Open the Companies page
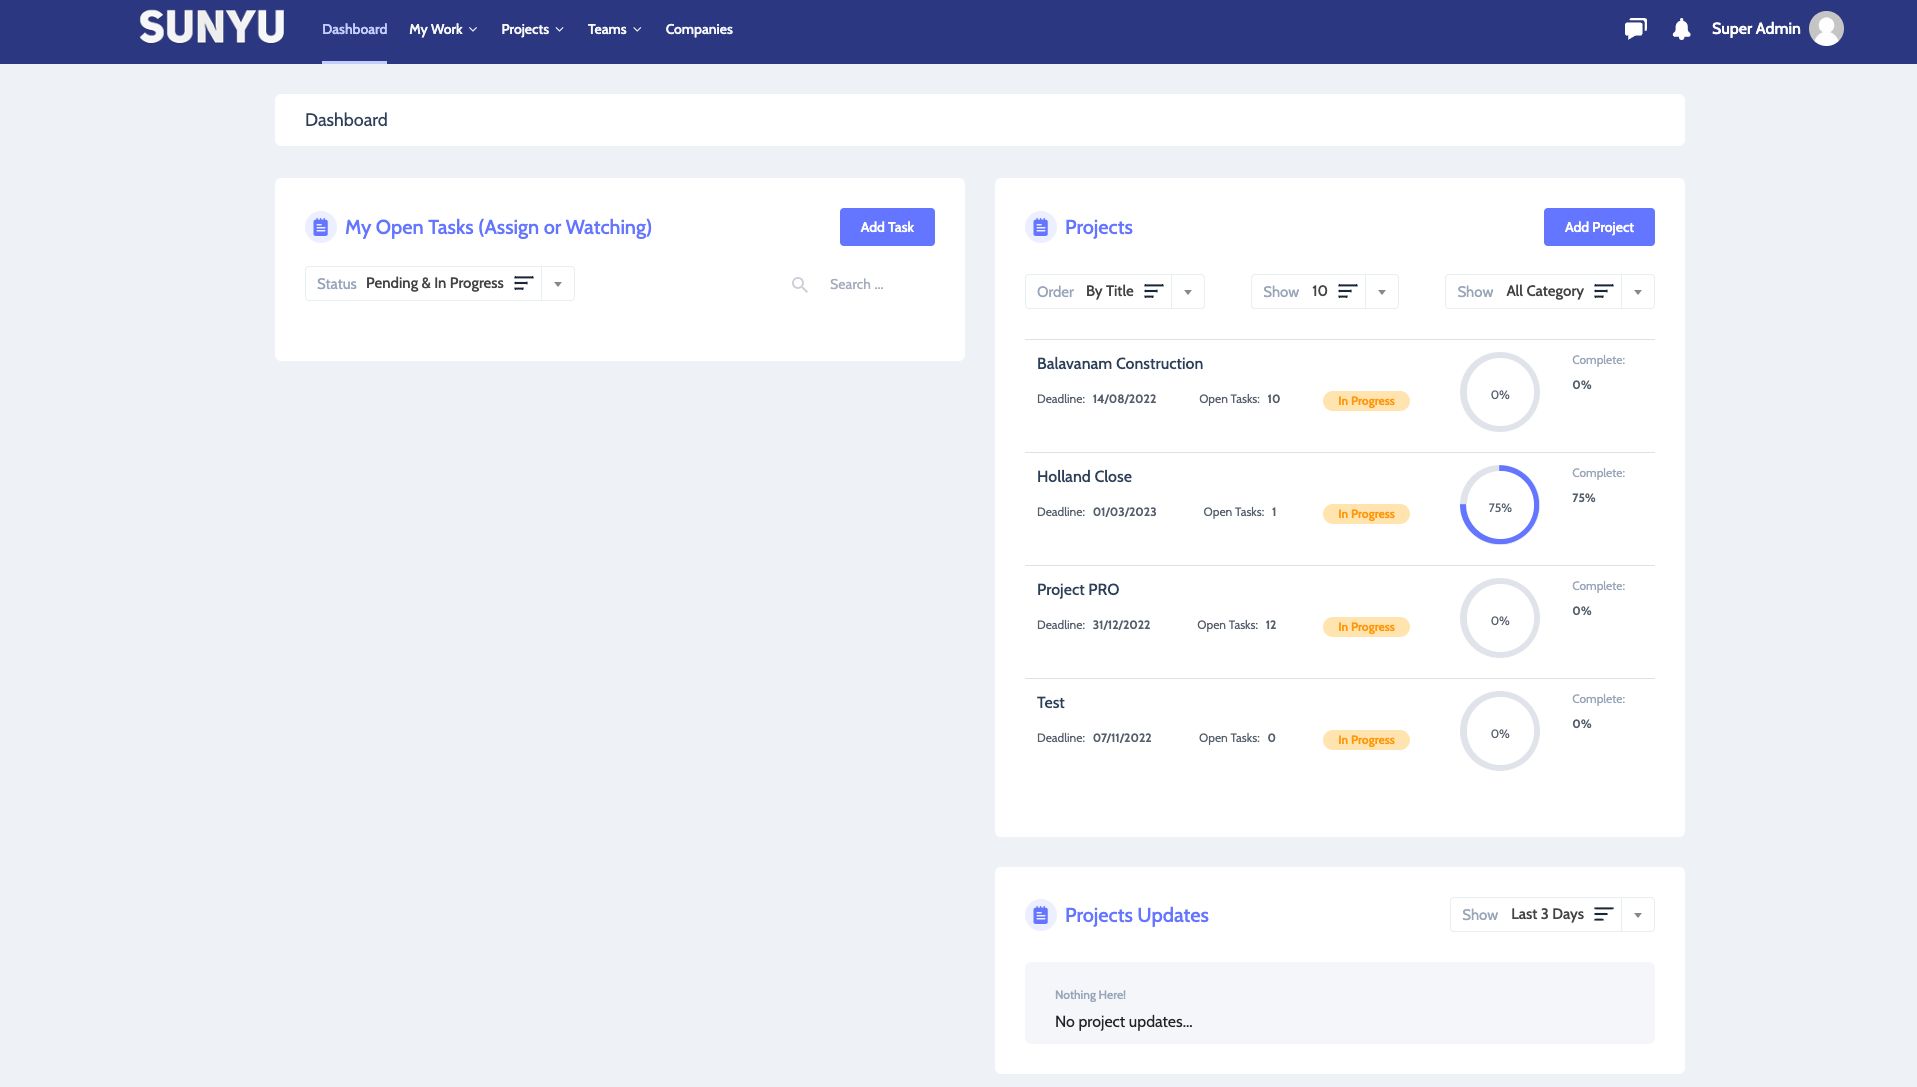This screenshot has height=1087, width=1917. [x=699, y=29]
